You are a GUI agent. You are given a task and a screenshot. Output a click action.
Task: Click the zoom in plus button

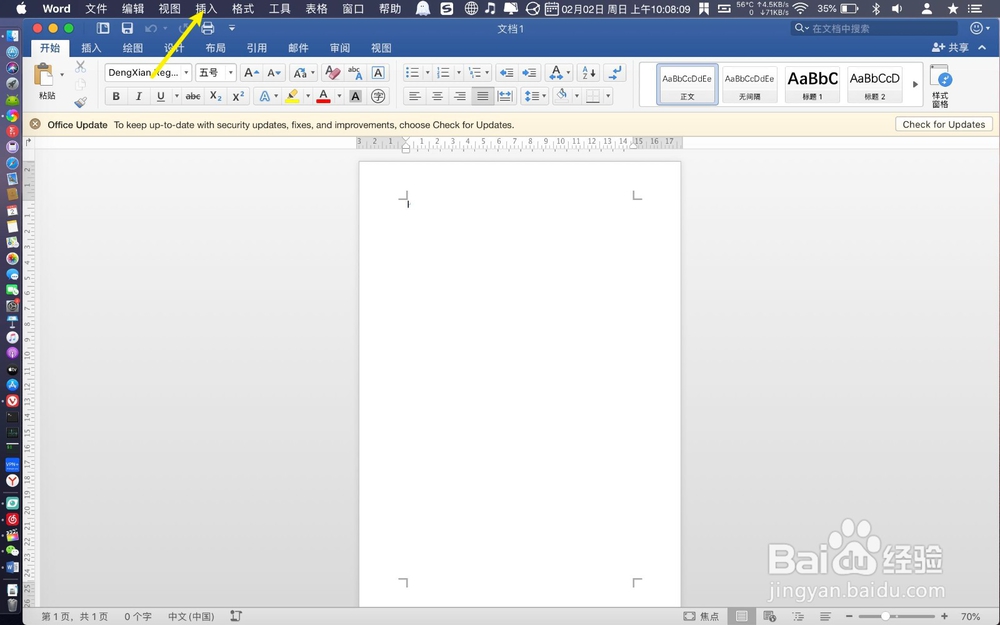pos(945,616)
